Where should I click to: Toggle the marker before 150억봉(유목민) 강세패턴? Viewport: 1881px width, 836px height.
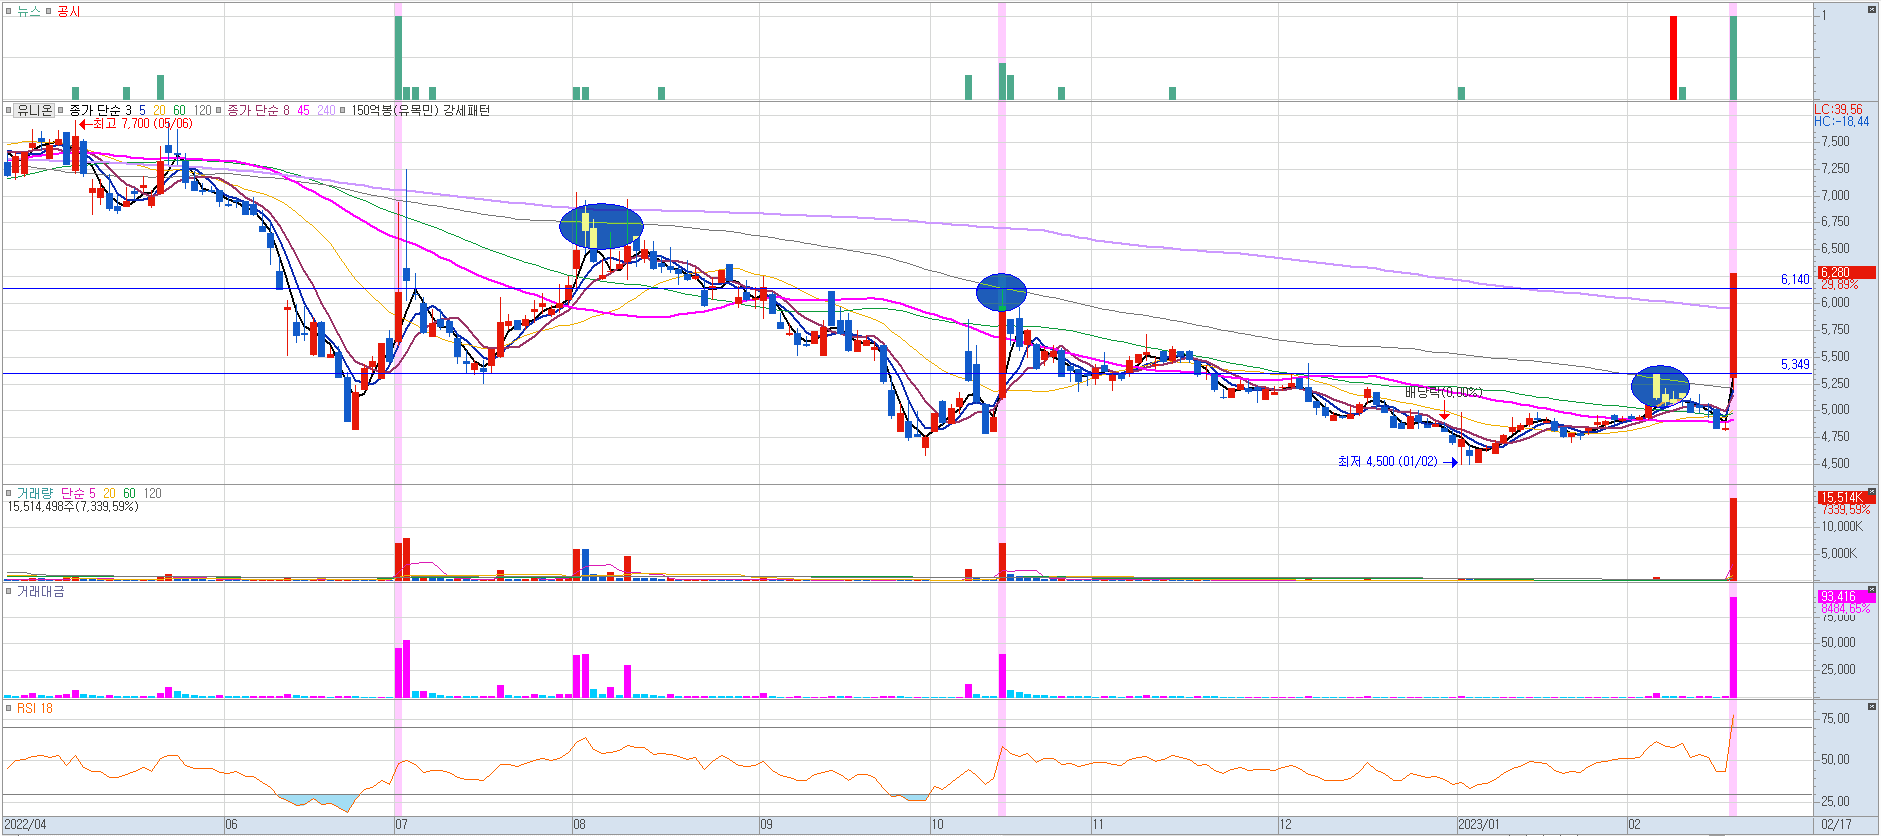pos(343,110)
